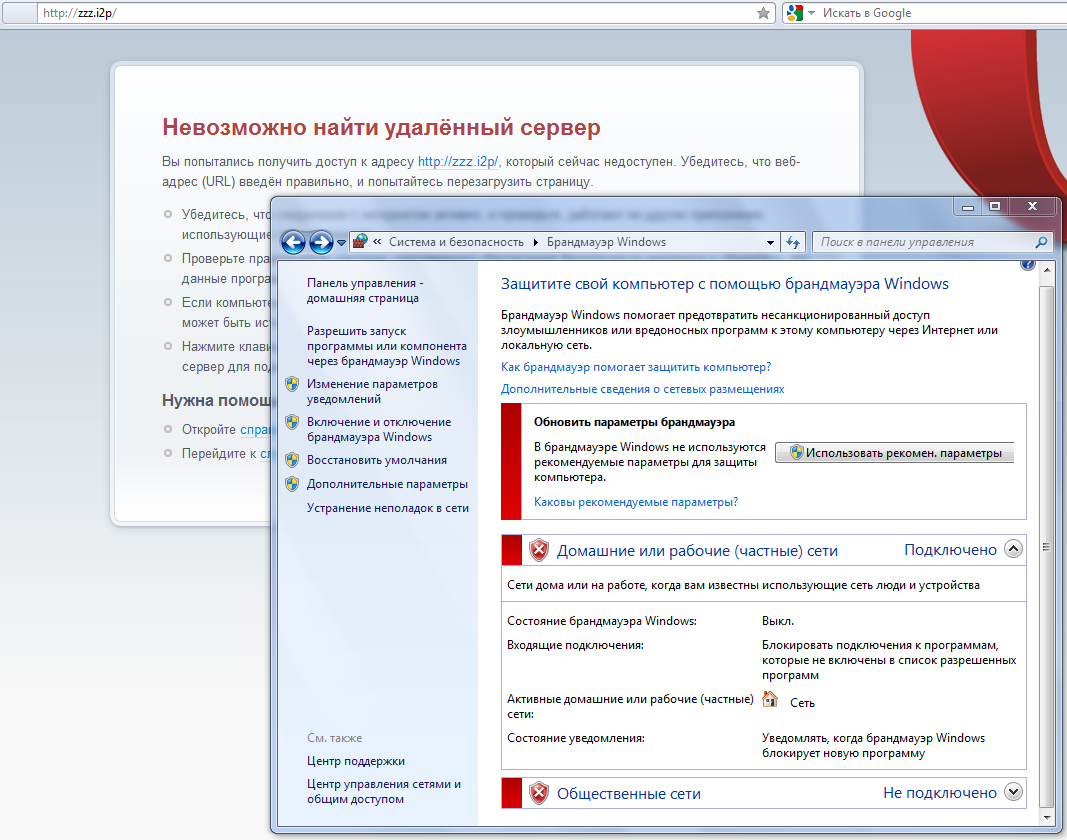Select 'Система и безопасность' breadcrumb
Screen dimensions: 1067x840
(x=456, y=242)
